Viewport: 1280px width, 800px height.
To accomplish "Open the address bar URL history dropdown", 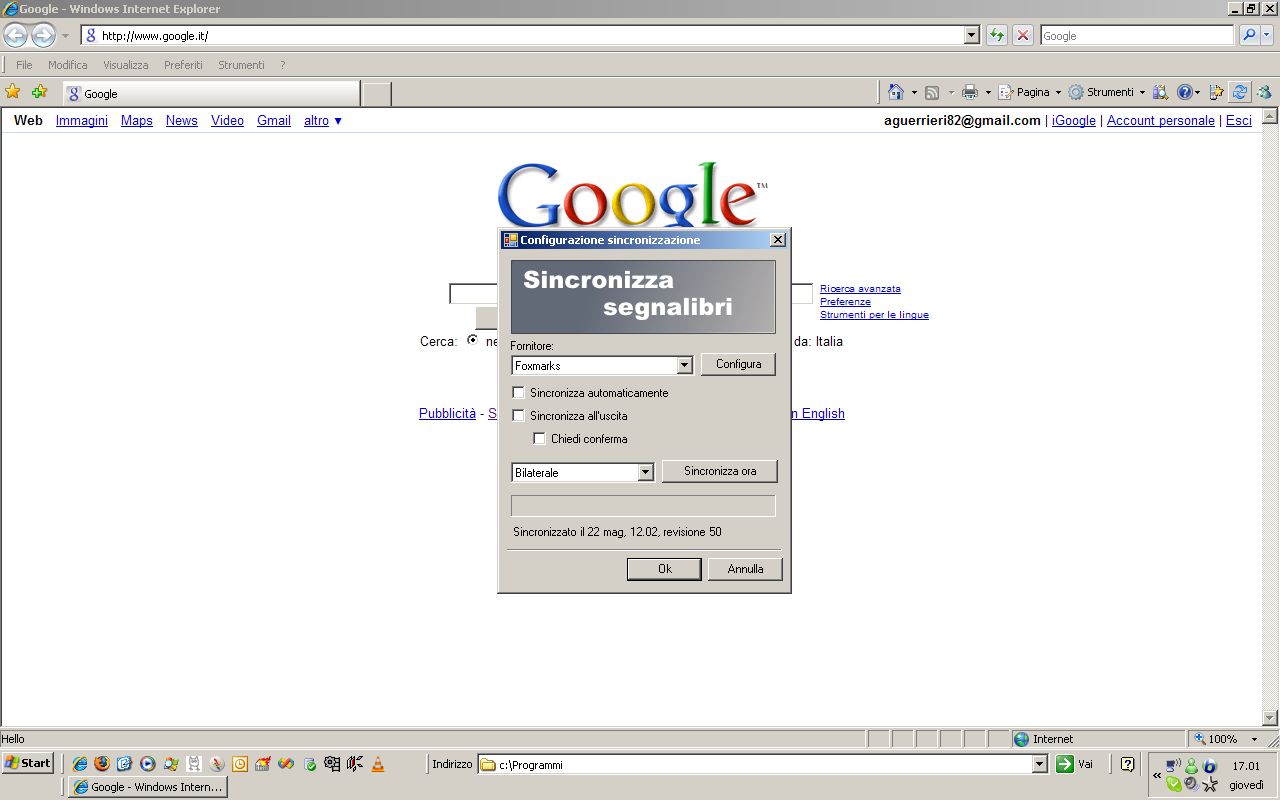I will [x=971, y=35].
